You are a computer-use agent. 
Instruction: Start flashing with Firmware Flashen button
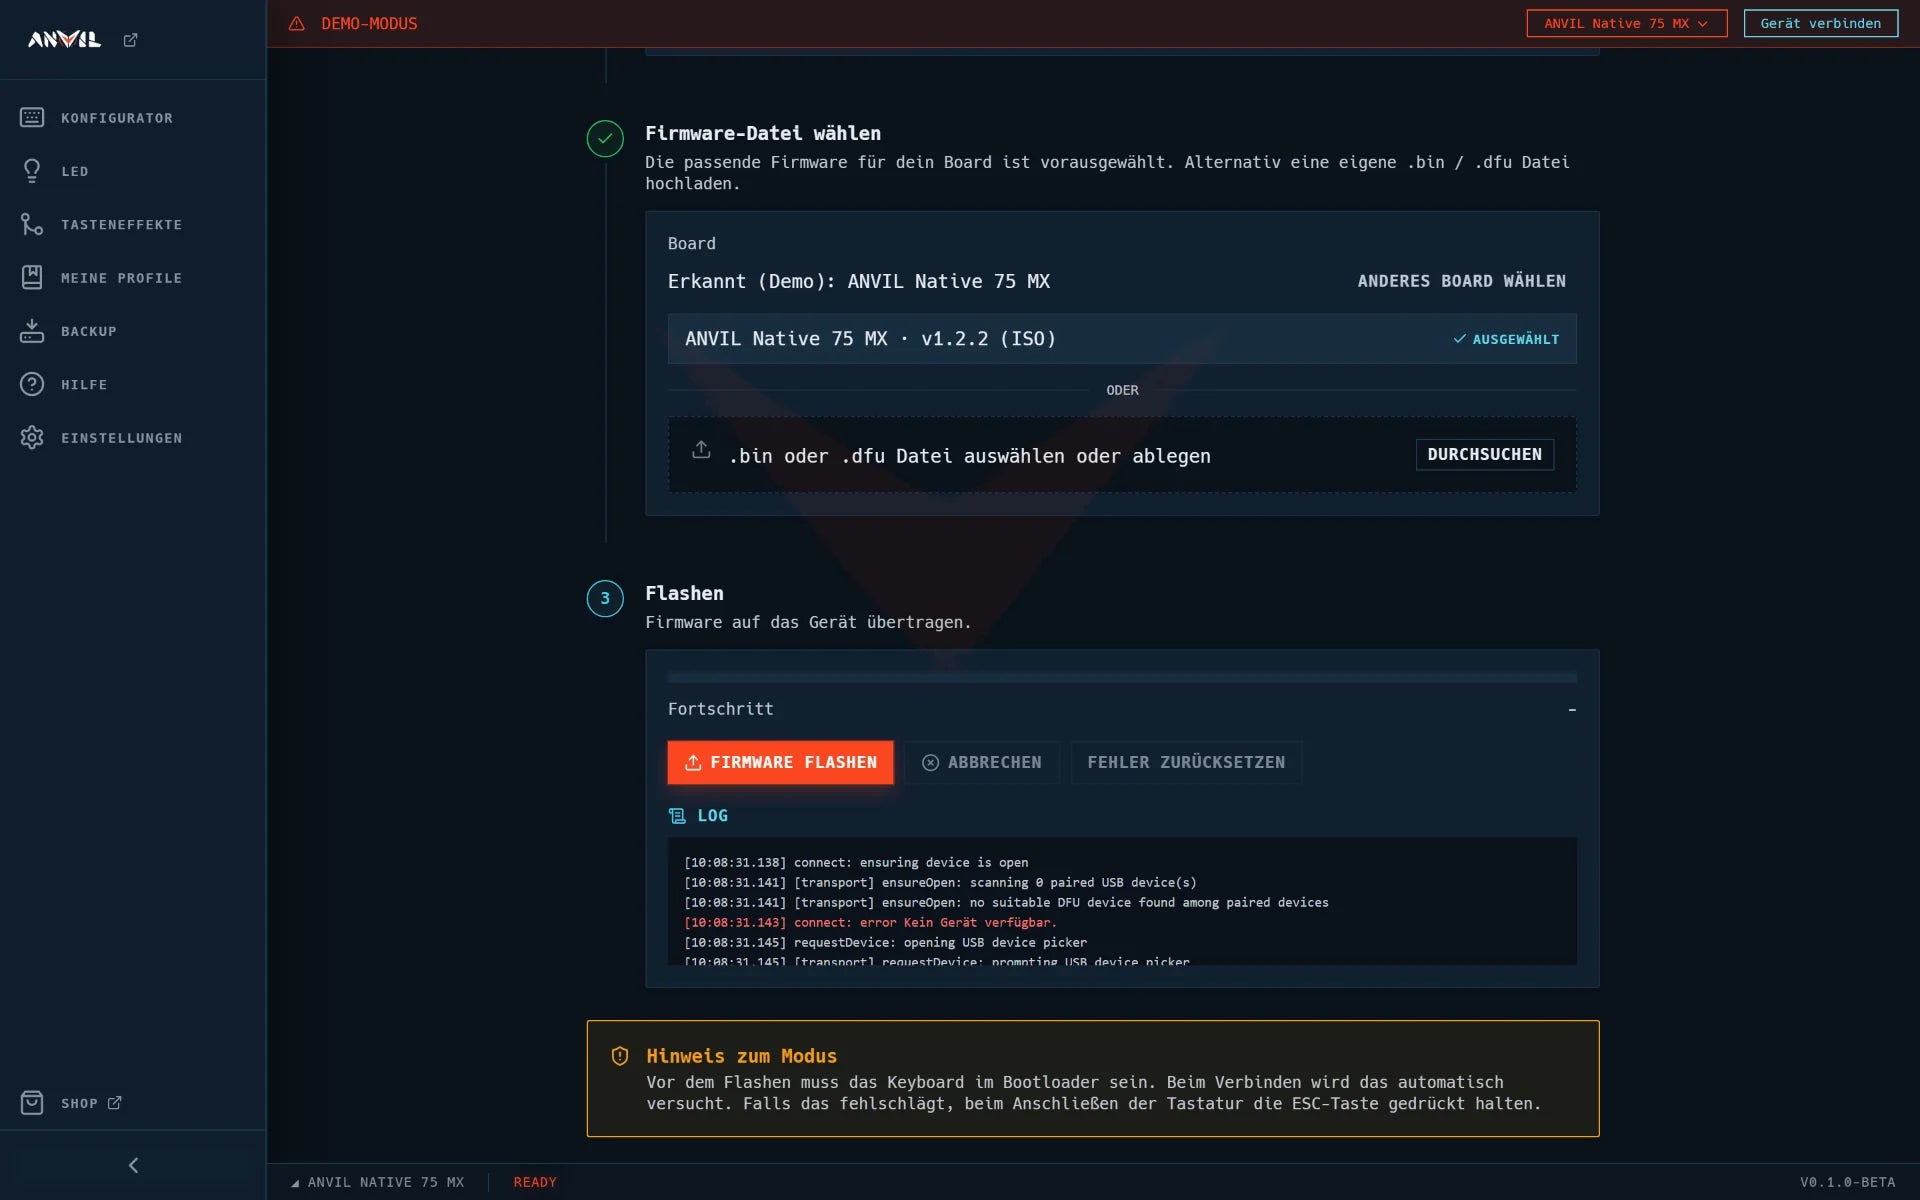coord(780,763)
